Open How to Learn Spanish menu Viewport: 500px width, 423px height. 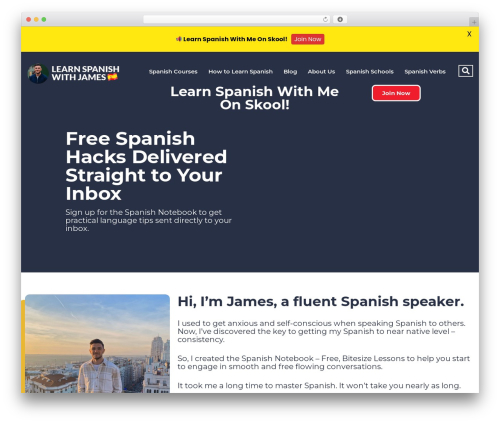pyautogui.click(x=240, y=72)
